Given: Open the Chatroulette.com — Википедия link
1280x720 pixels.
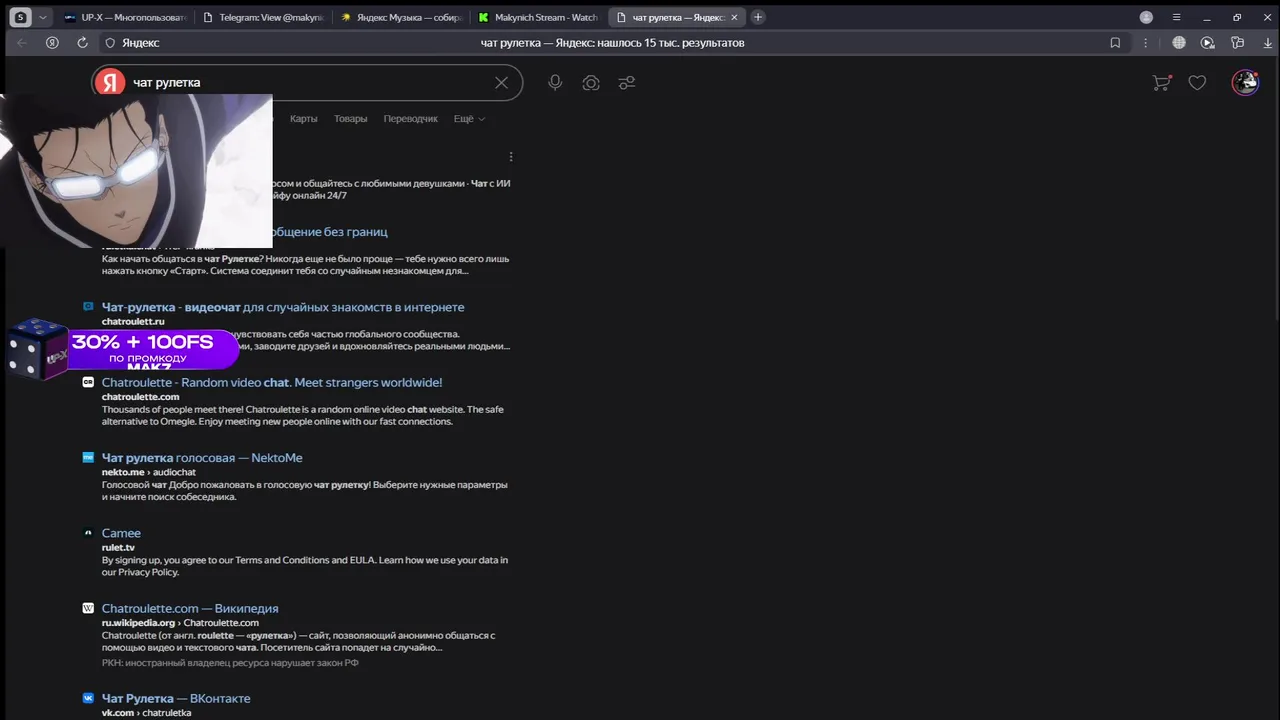Looking at the screenshot, I should tap(190, 608).
